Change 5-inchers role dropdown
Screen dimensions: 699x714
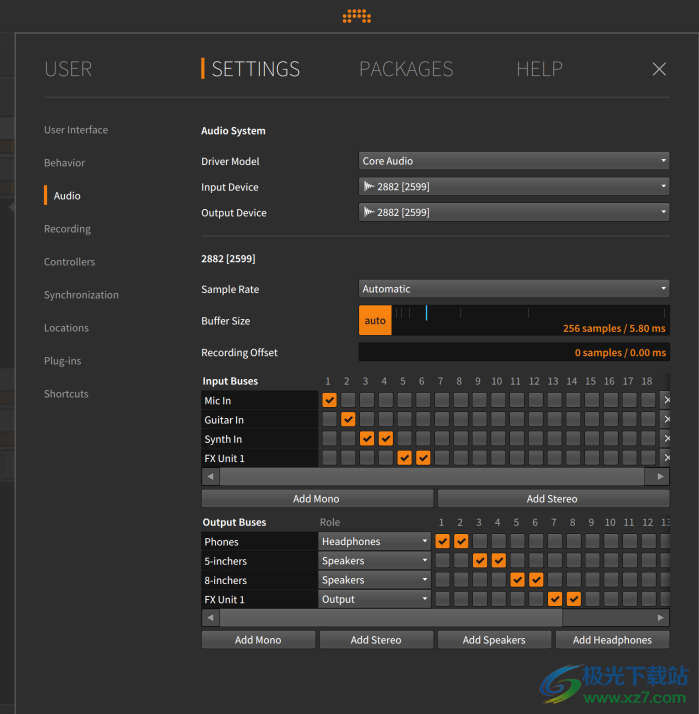374,560
